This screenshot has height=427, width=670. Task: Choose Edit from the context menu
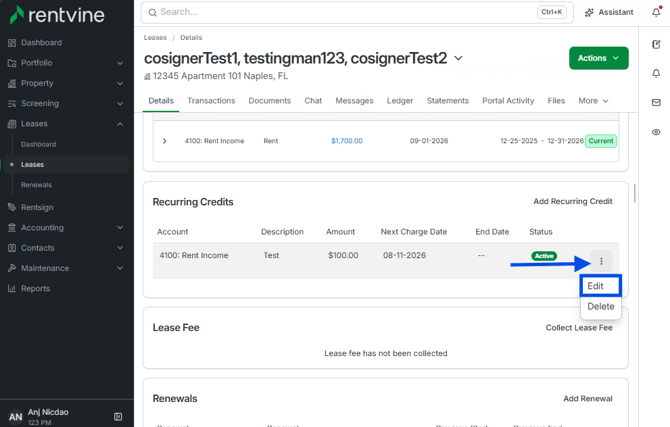[x=600, y=286]
